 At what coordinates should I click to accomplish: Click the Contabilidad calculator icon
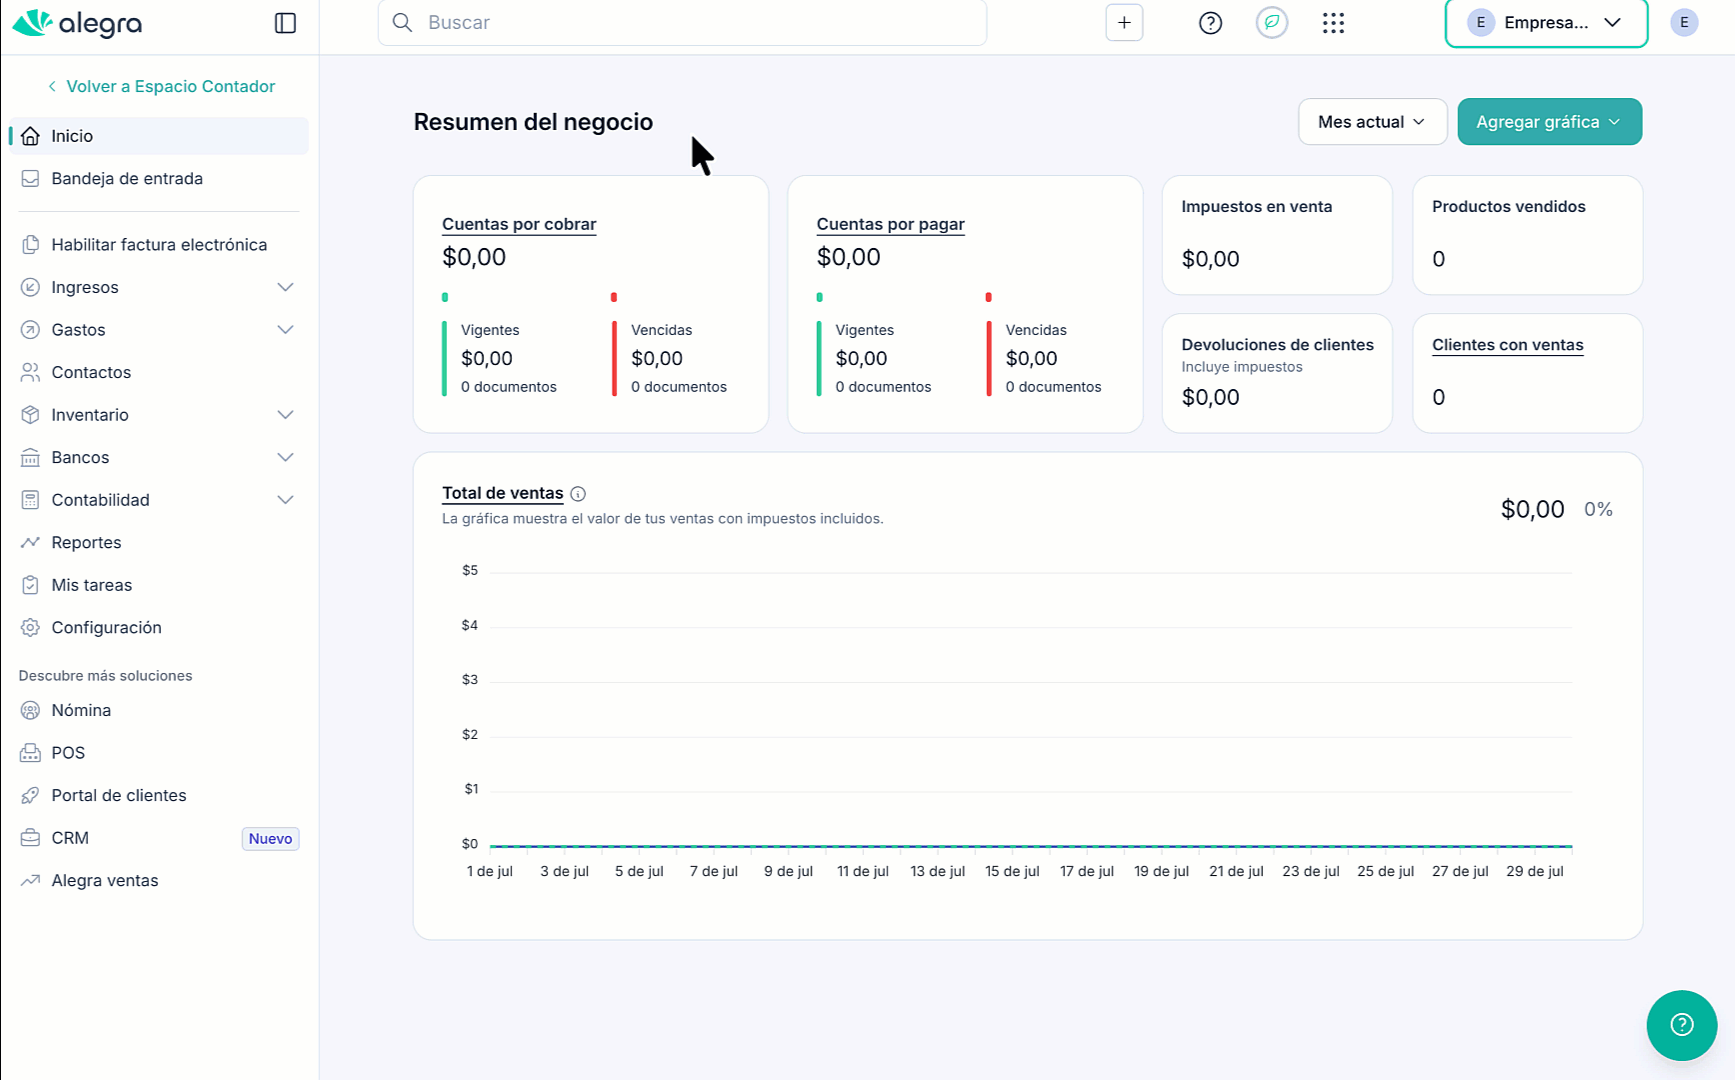[31, 500]
